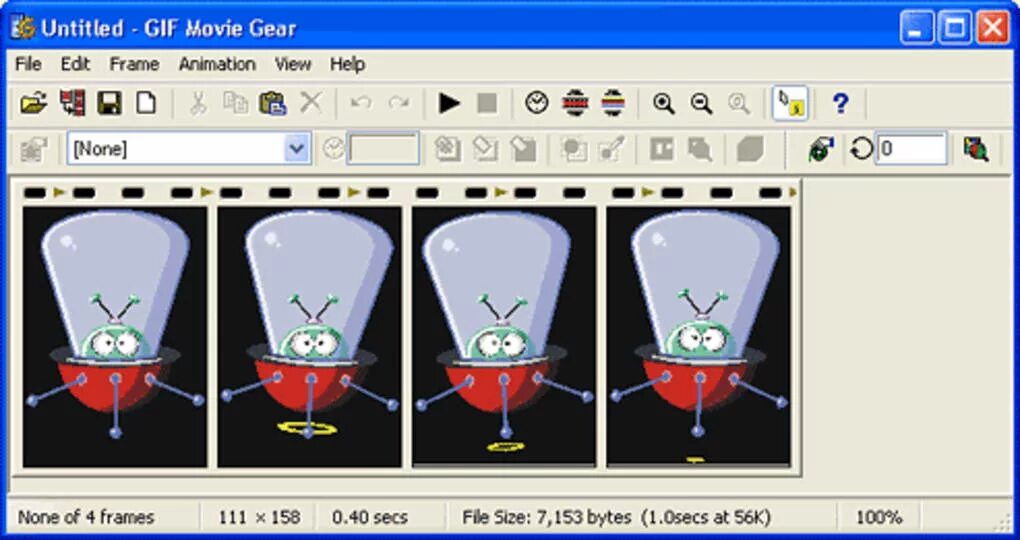Click 'None of 4 frames' in status bar

86,517
